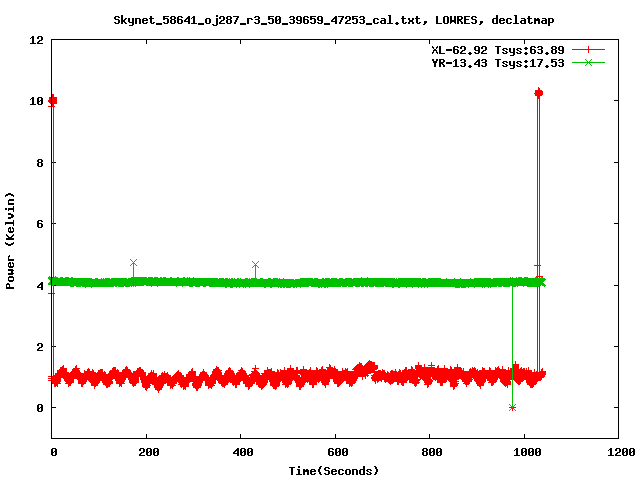Image resolution: width=640 pixels, height=480 pixels.
Task: Click the green spike marker near 430 seconds
Action: pos(255,264)
